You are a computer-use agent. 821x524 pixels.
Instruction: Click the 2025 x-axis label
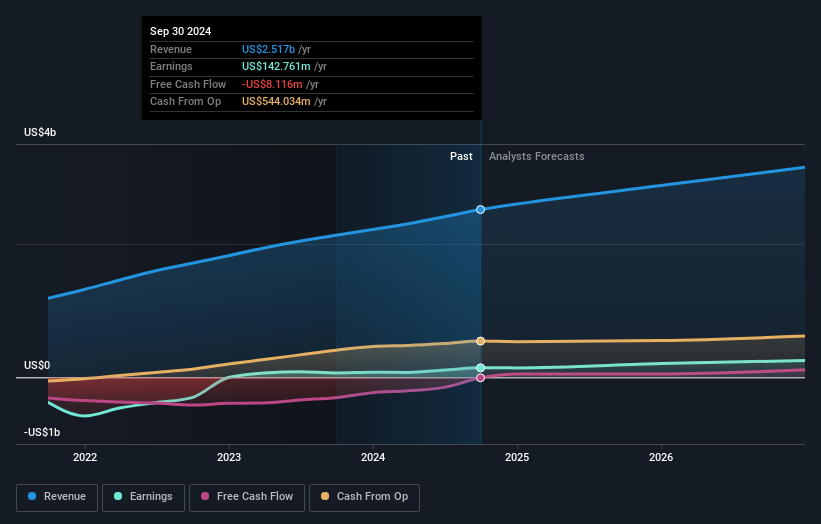[517, 458]
